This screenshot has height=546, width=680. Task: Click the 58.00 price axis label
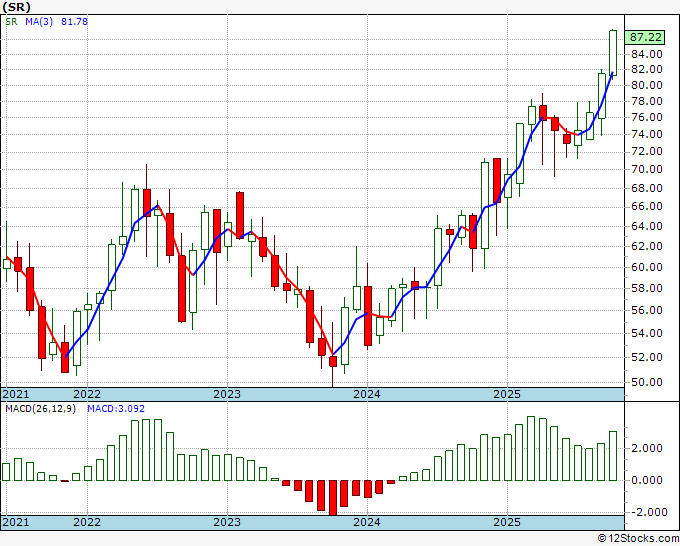pyautogui.click(x=646, y=288)
